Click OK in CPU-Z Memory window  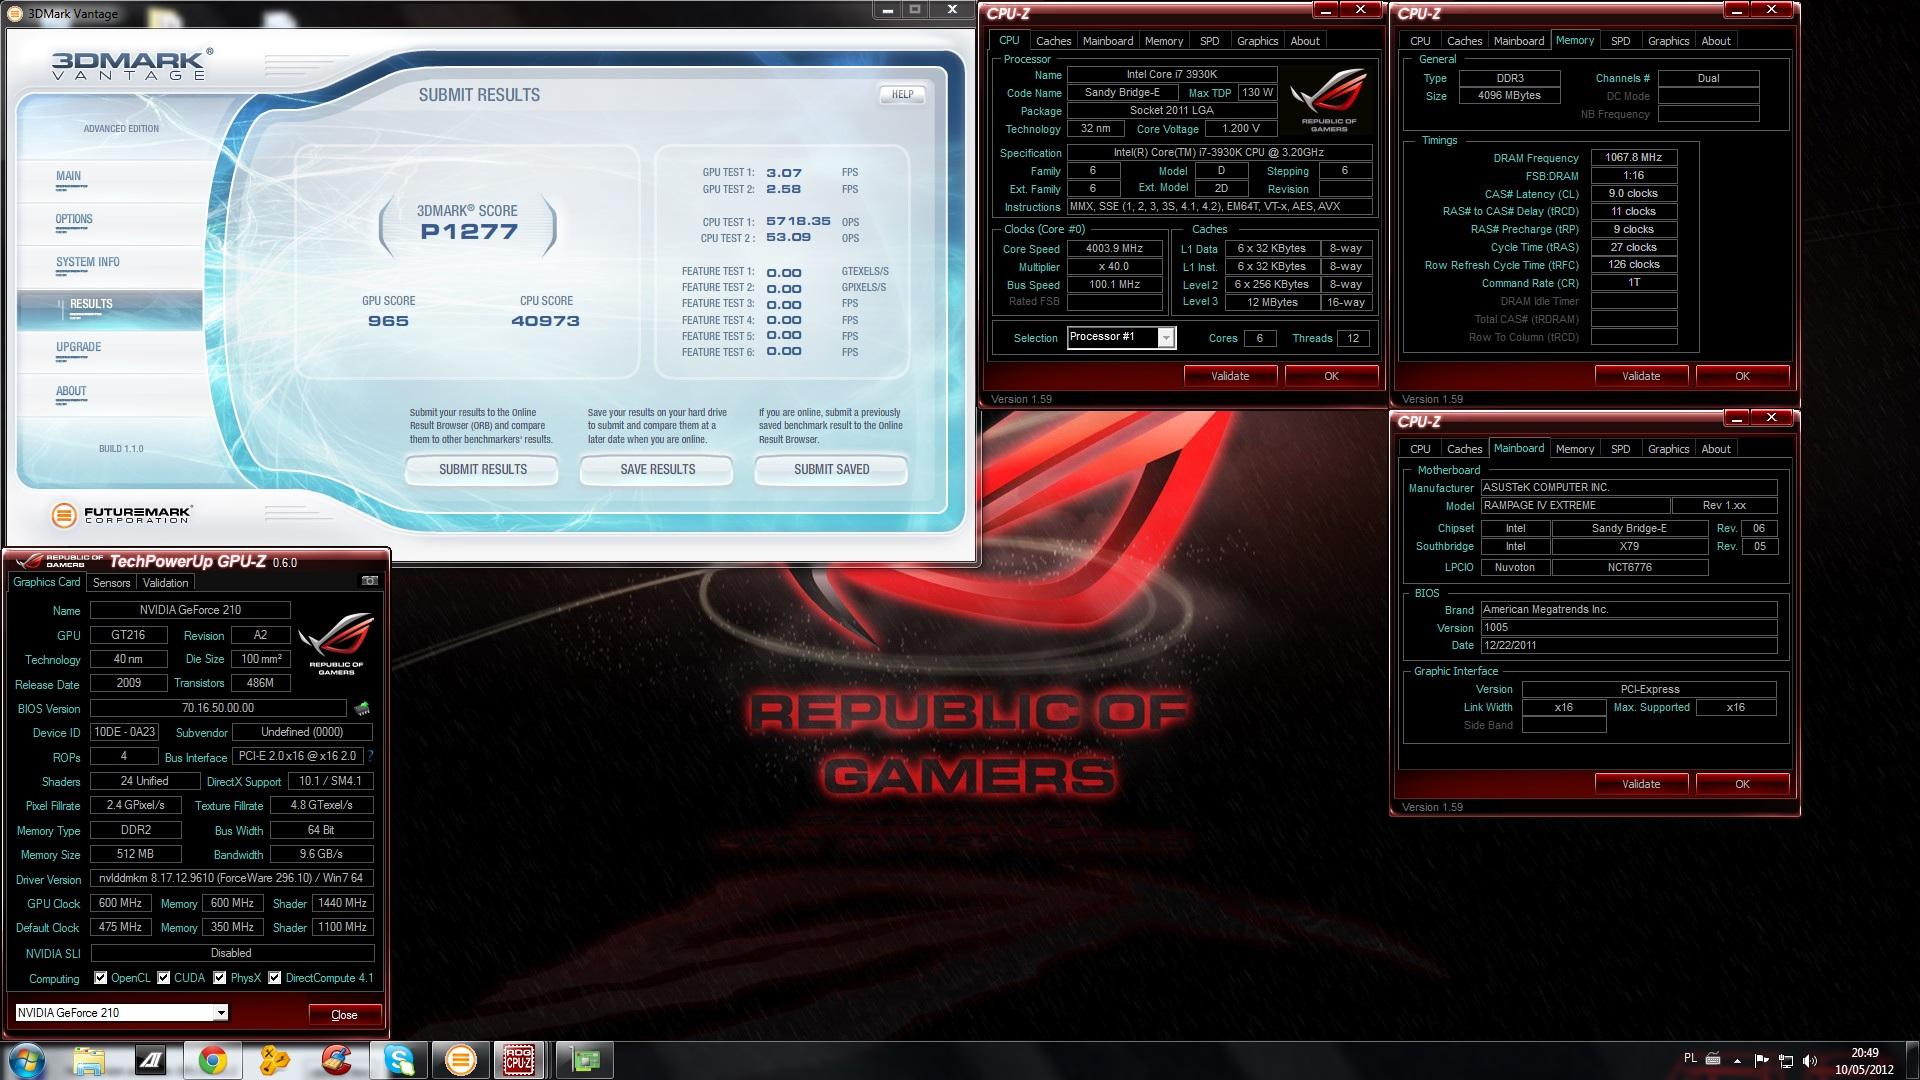coord(1742,376)
